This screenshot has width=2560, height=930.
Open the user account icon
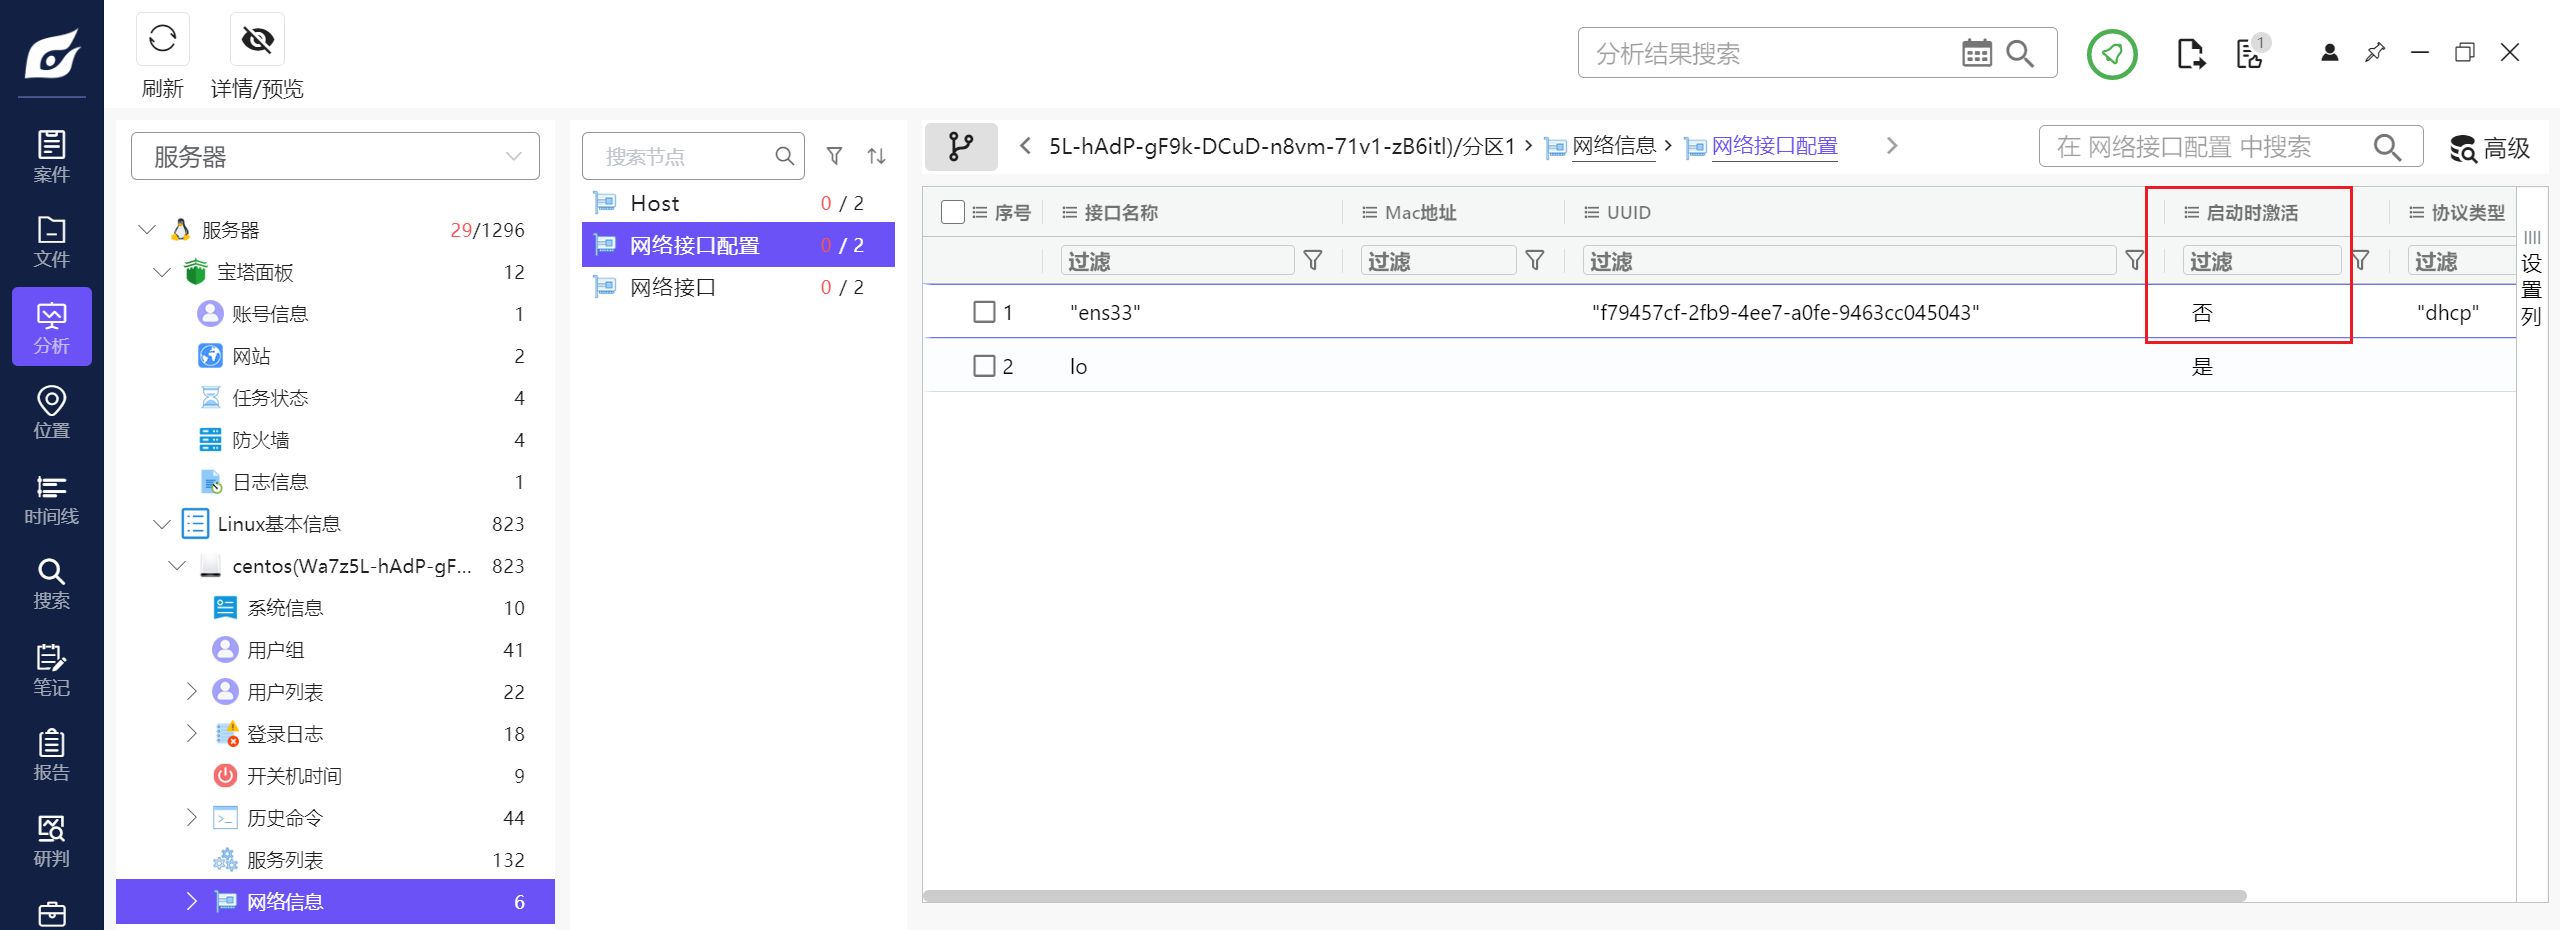pos(2329,53)
